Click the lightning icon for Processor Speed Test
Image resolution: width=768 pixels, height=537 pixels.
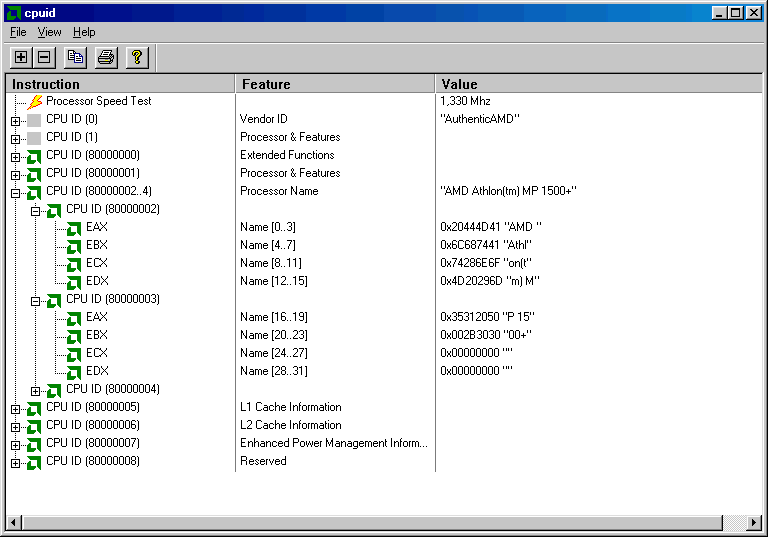coord(34,101)
